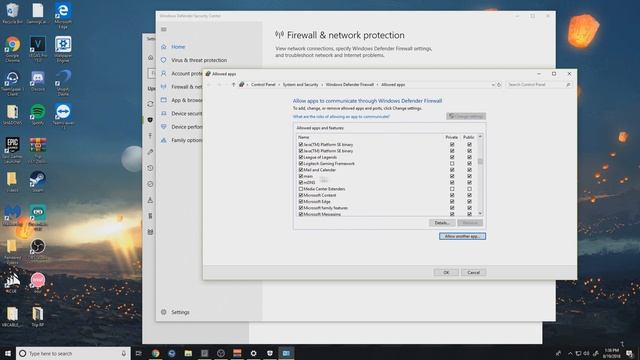
Task: Open address bar history dropdown
Action: tap(493, 84)
